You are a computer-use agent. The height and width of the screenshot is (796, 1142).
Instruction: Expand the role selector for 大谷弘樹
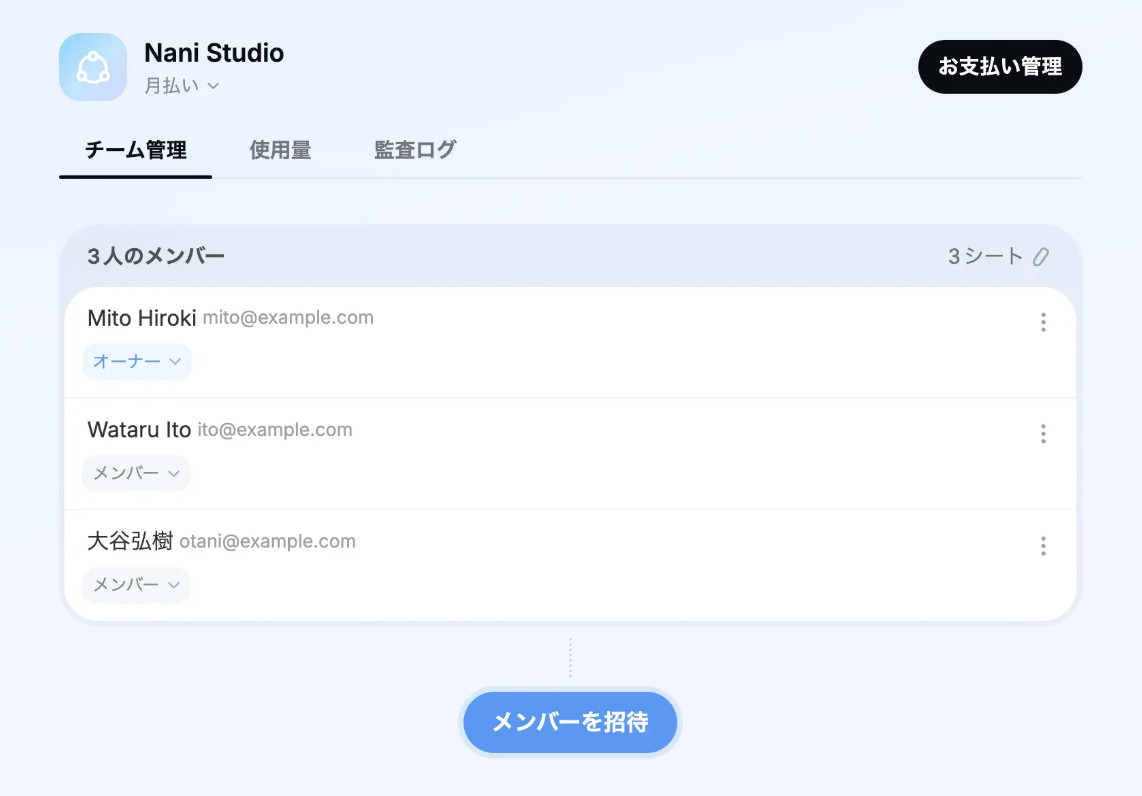coord(135,585)
